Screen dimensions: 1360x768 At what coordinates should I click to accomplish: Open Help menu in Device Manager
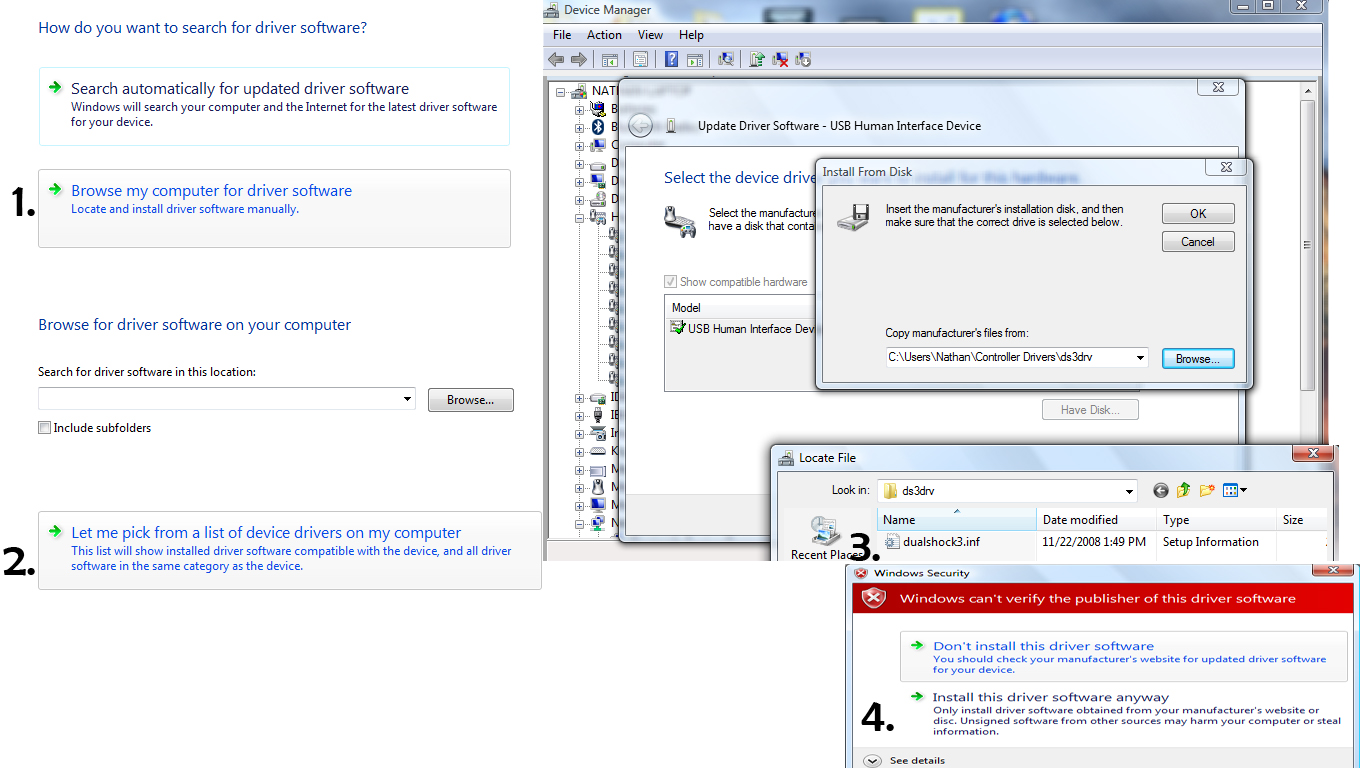click(x=691, y=35)
